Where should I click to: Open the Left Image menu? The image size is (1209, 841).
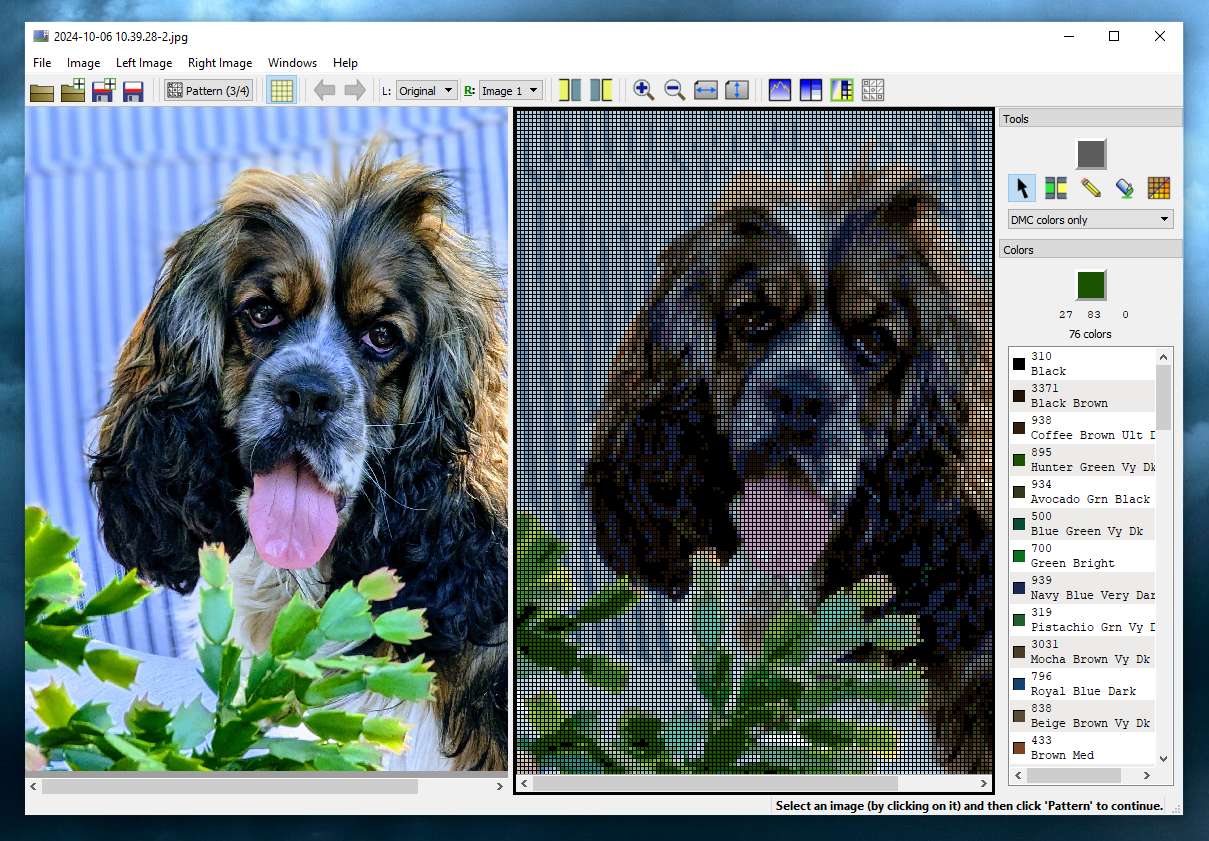pyautogui.click(x=144, y=63)
